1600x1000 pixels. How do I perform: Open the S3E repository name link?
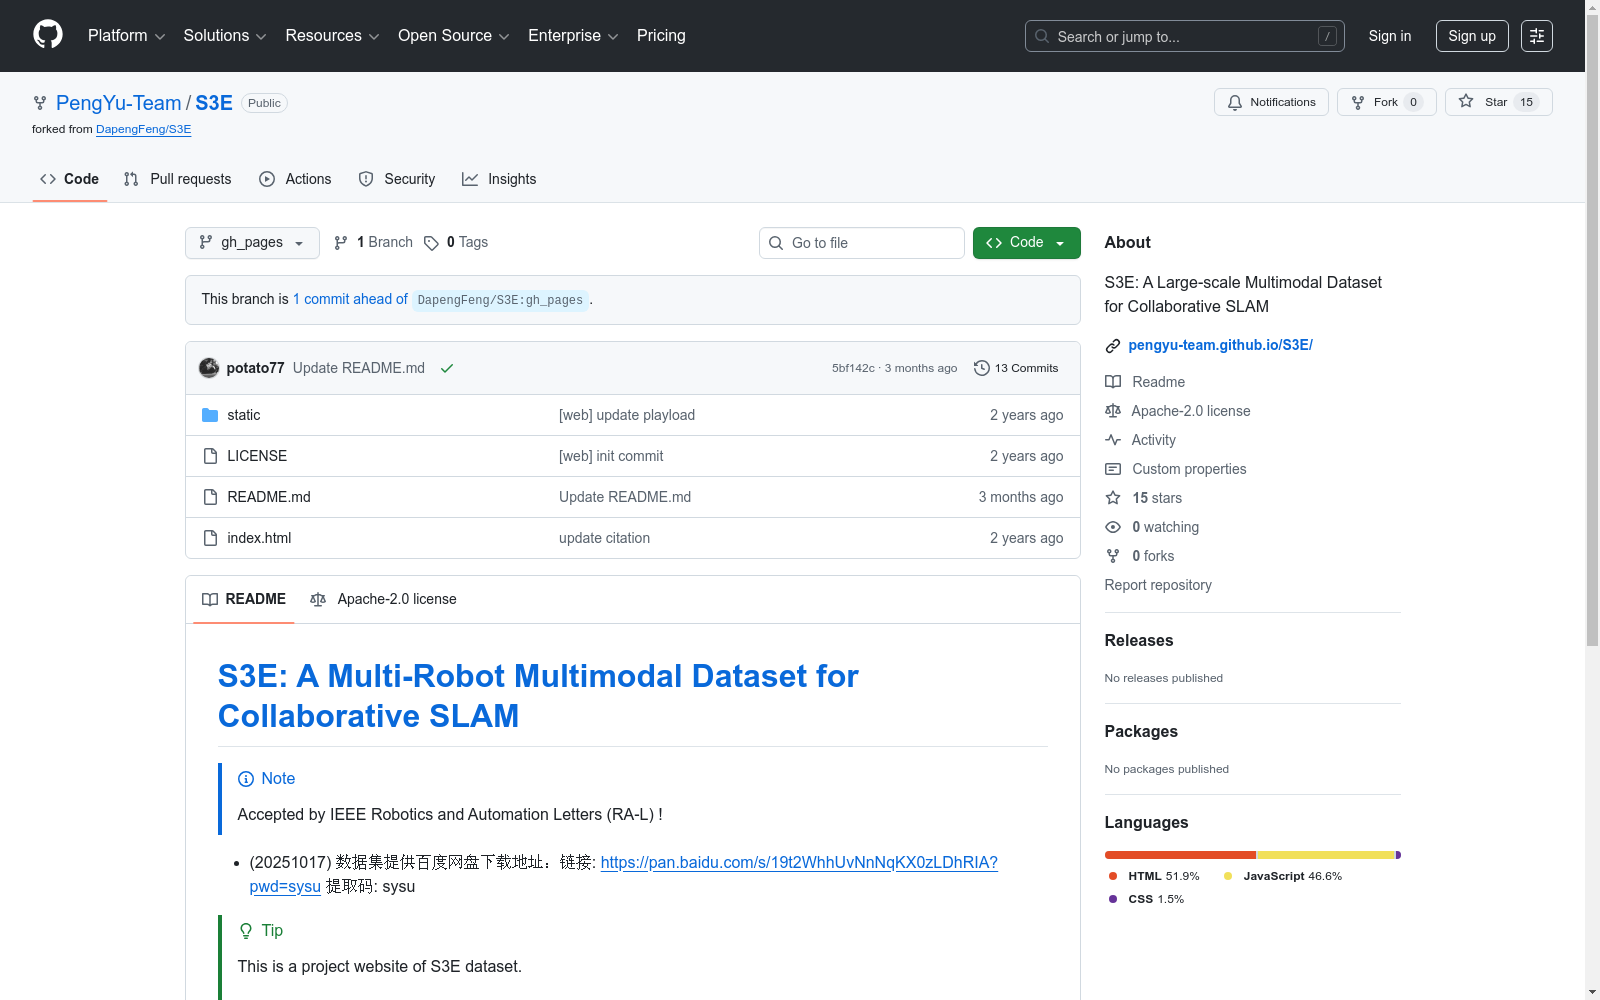pyautogui.click(x=214, y=103)
